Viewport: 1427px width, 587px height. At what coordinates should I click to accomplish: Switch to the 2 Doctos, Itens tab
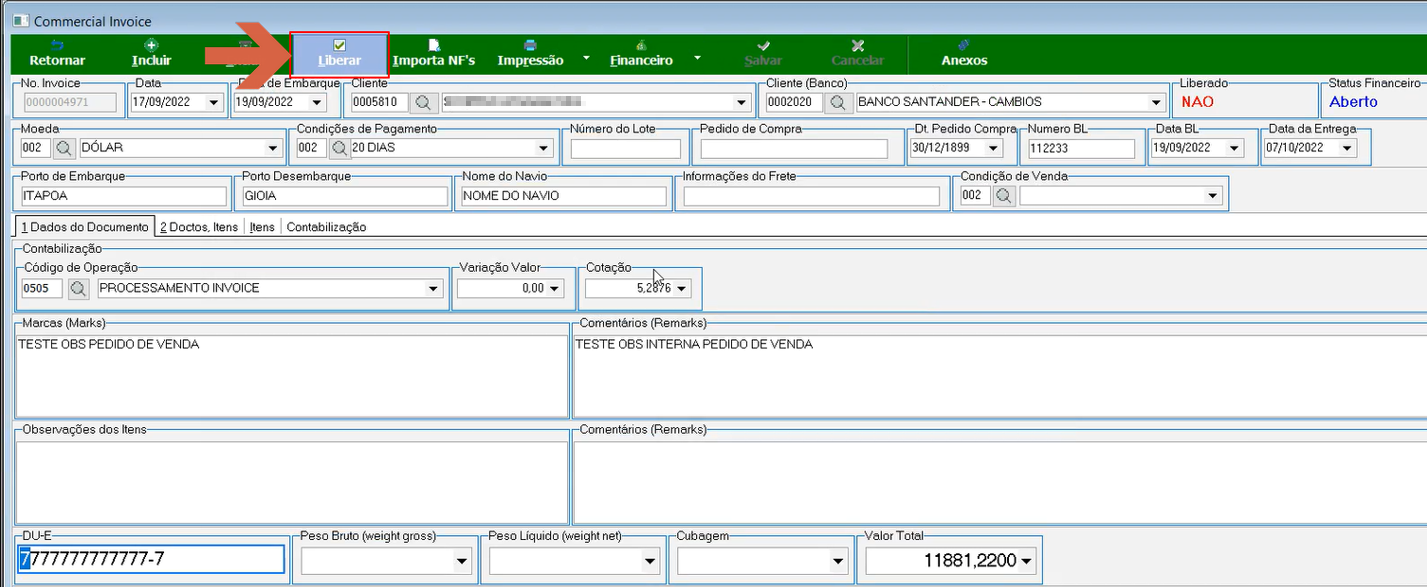coord(199,227)
